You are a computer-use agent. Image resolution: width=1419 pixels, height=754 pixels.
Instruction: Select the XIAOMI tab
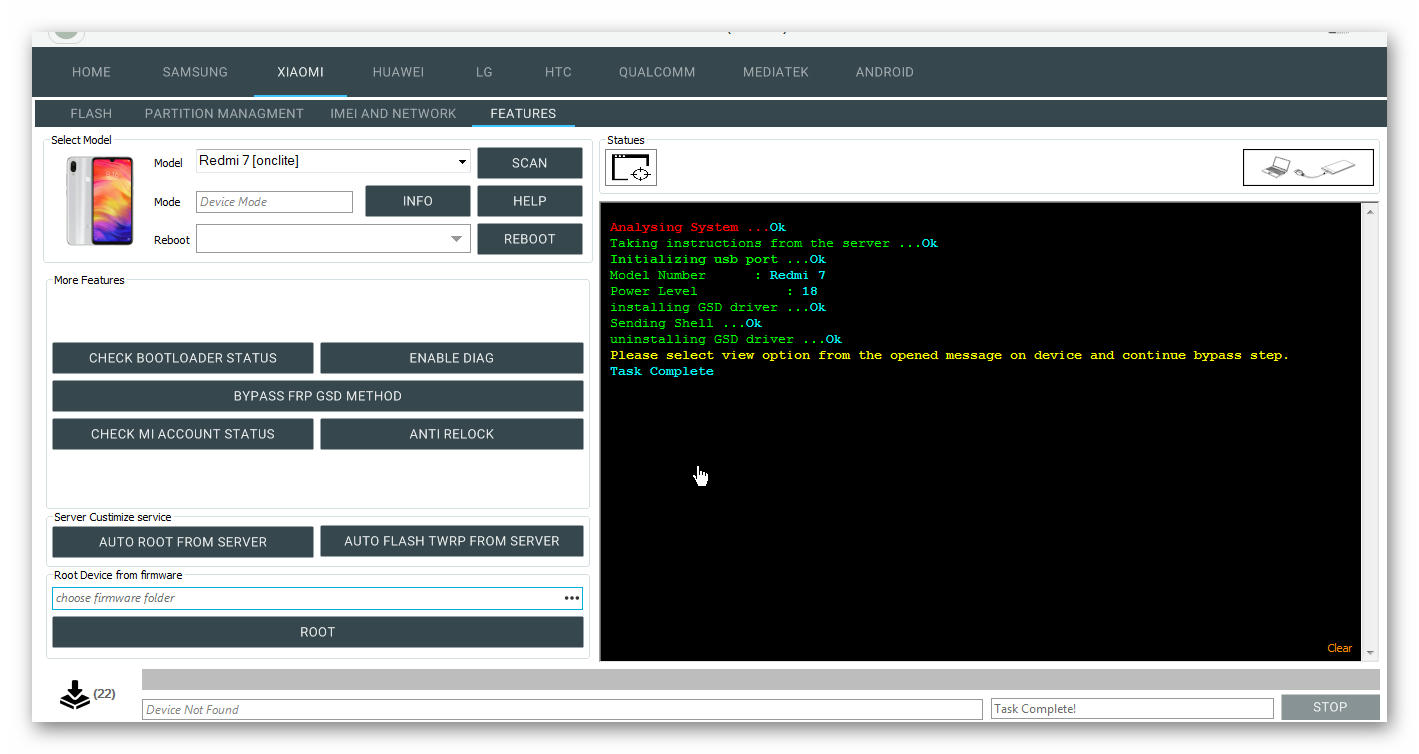tap(300, 72)
